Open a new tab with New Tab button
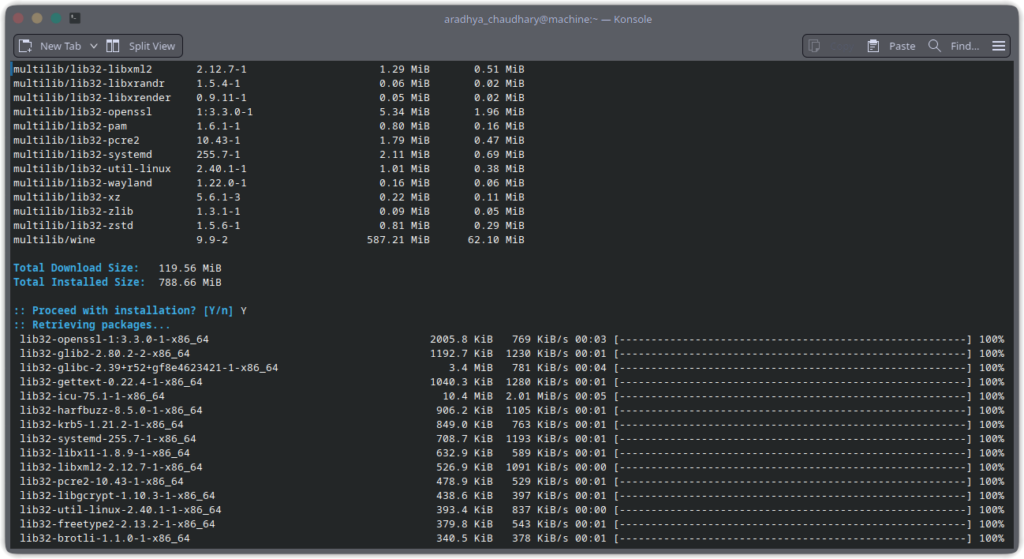1024x559 pixels. pyautogui.click(x=51, y=46)
